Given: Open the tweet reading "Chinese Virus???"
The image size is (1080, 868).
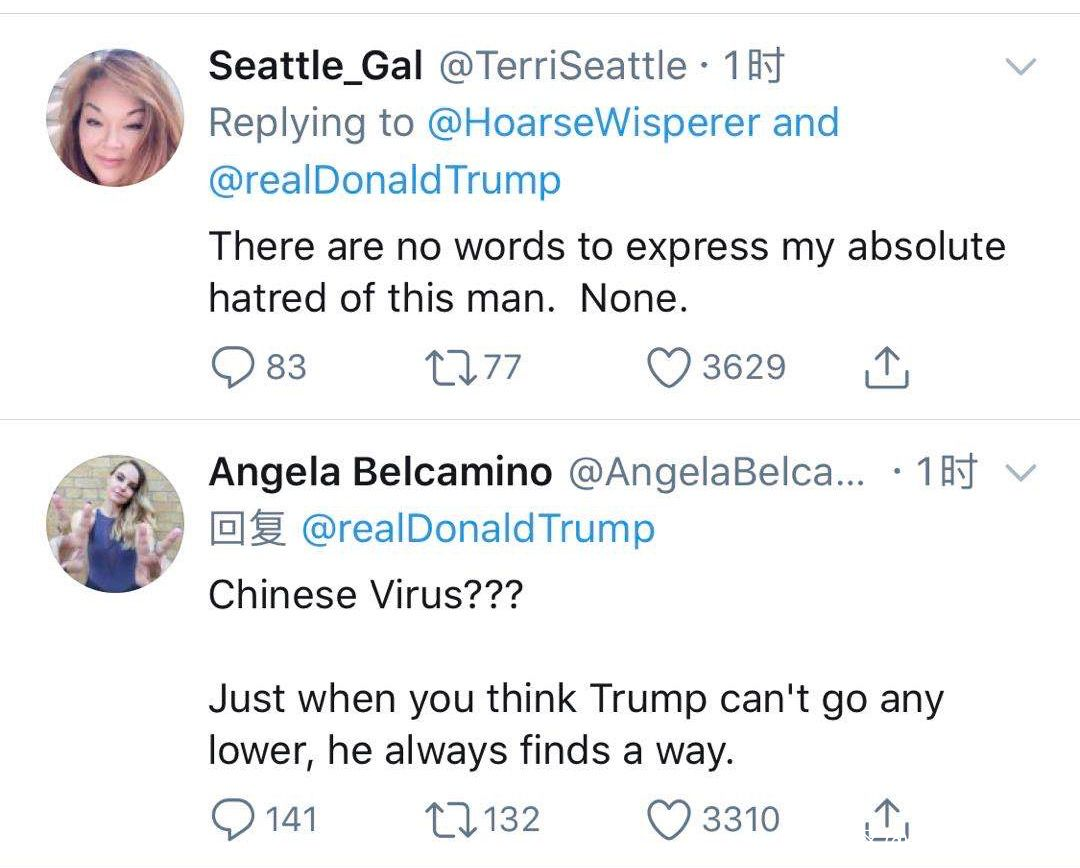Looking at the screenshot, I should tap(366, 594).
